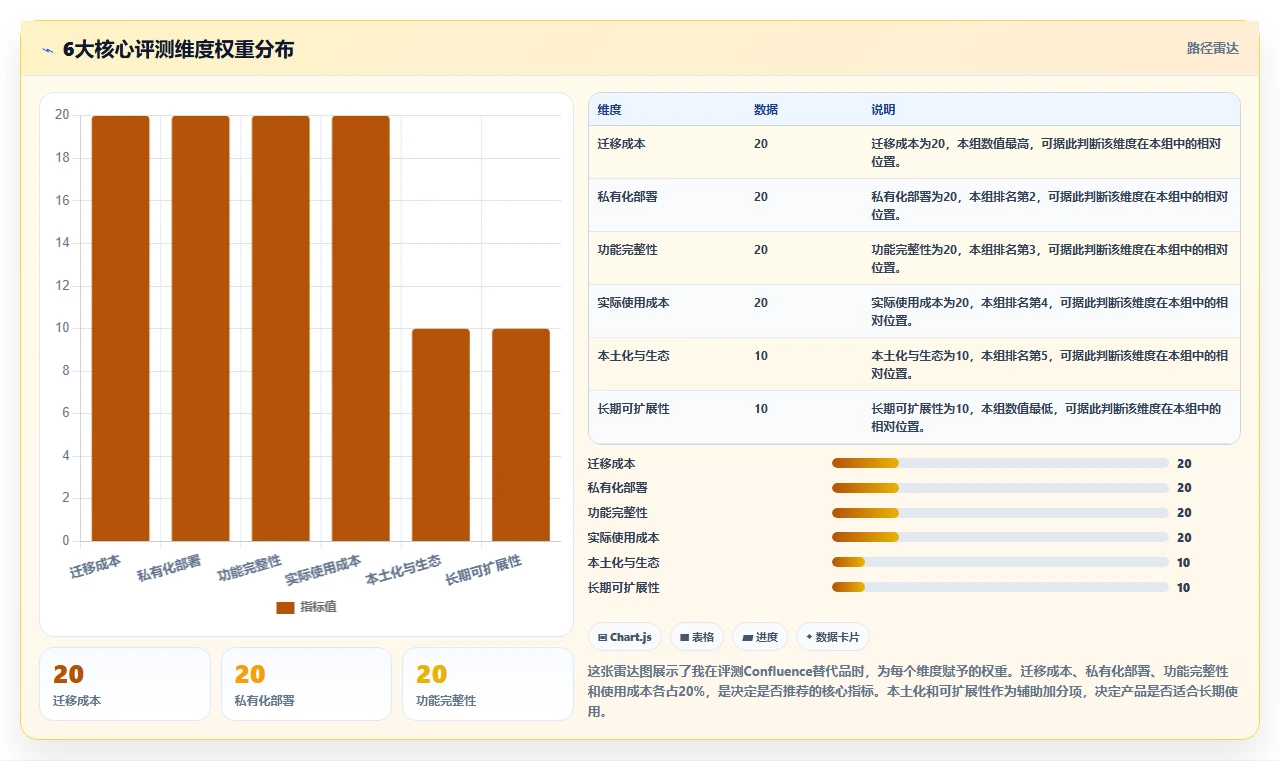Click the 本土化与生态 x-axis label

pos(404,570)
